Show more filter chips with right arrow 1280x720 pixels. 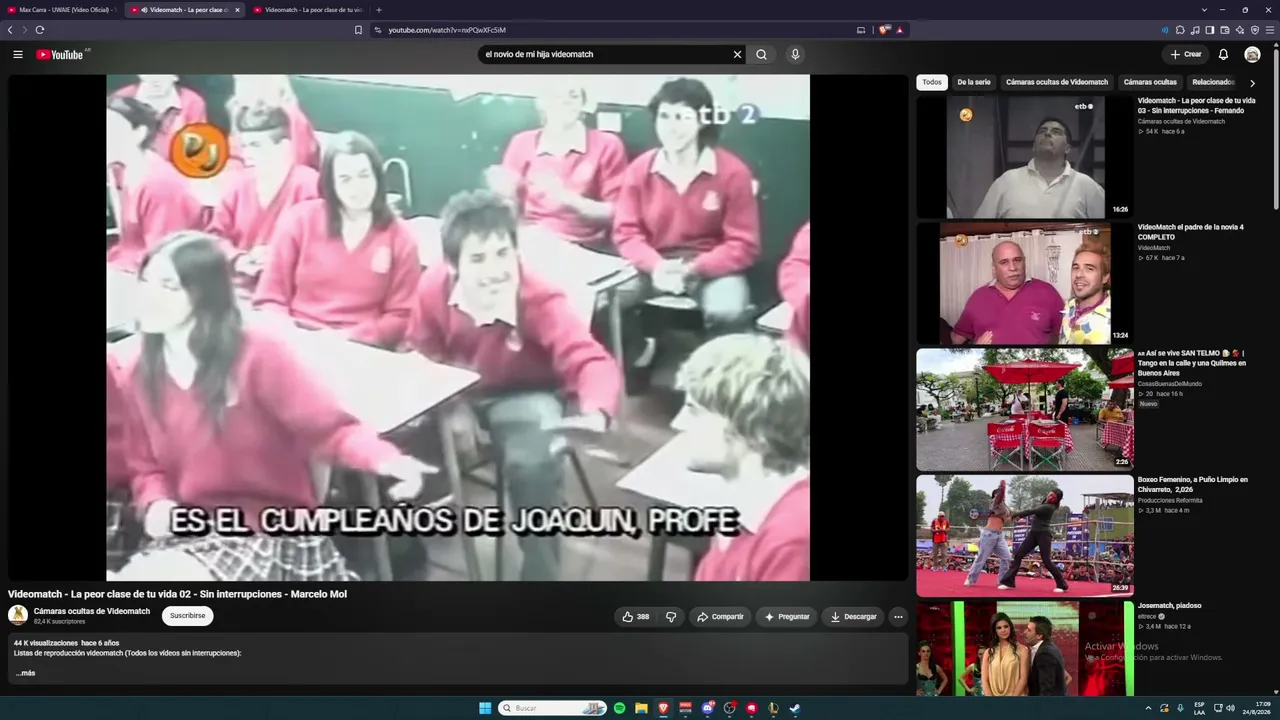tap(1253, 83)
